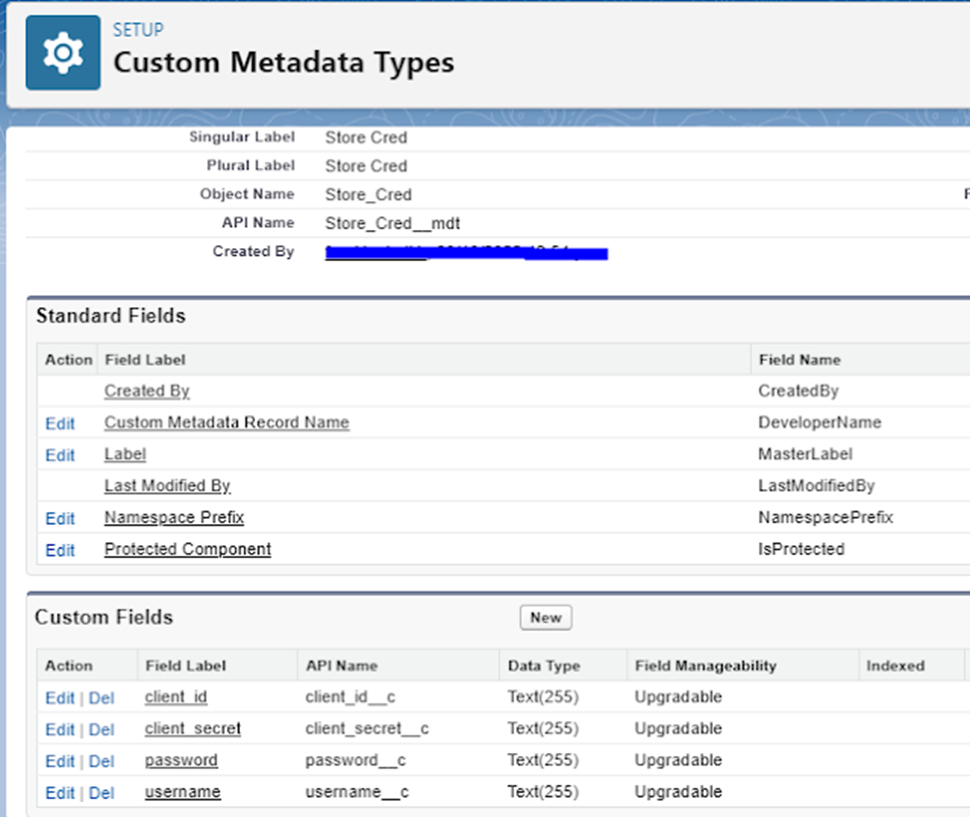Edit the Label standard field

pos(60,456)
